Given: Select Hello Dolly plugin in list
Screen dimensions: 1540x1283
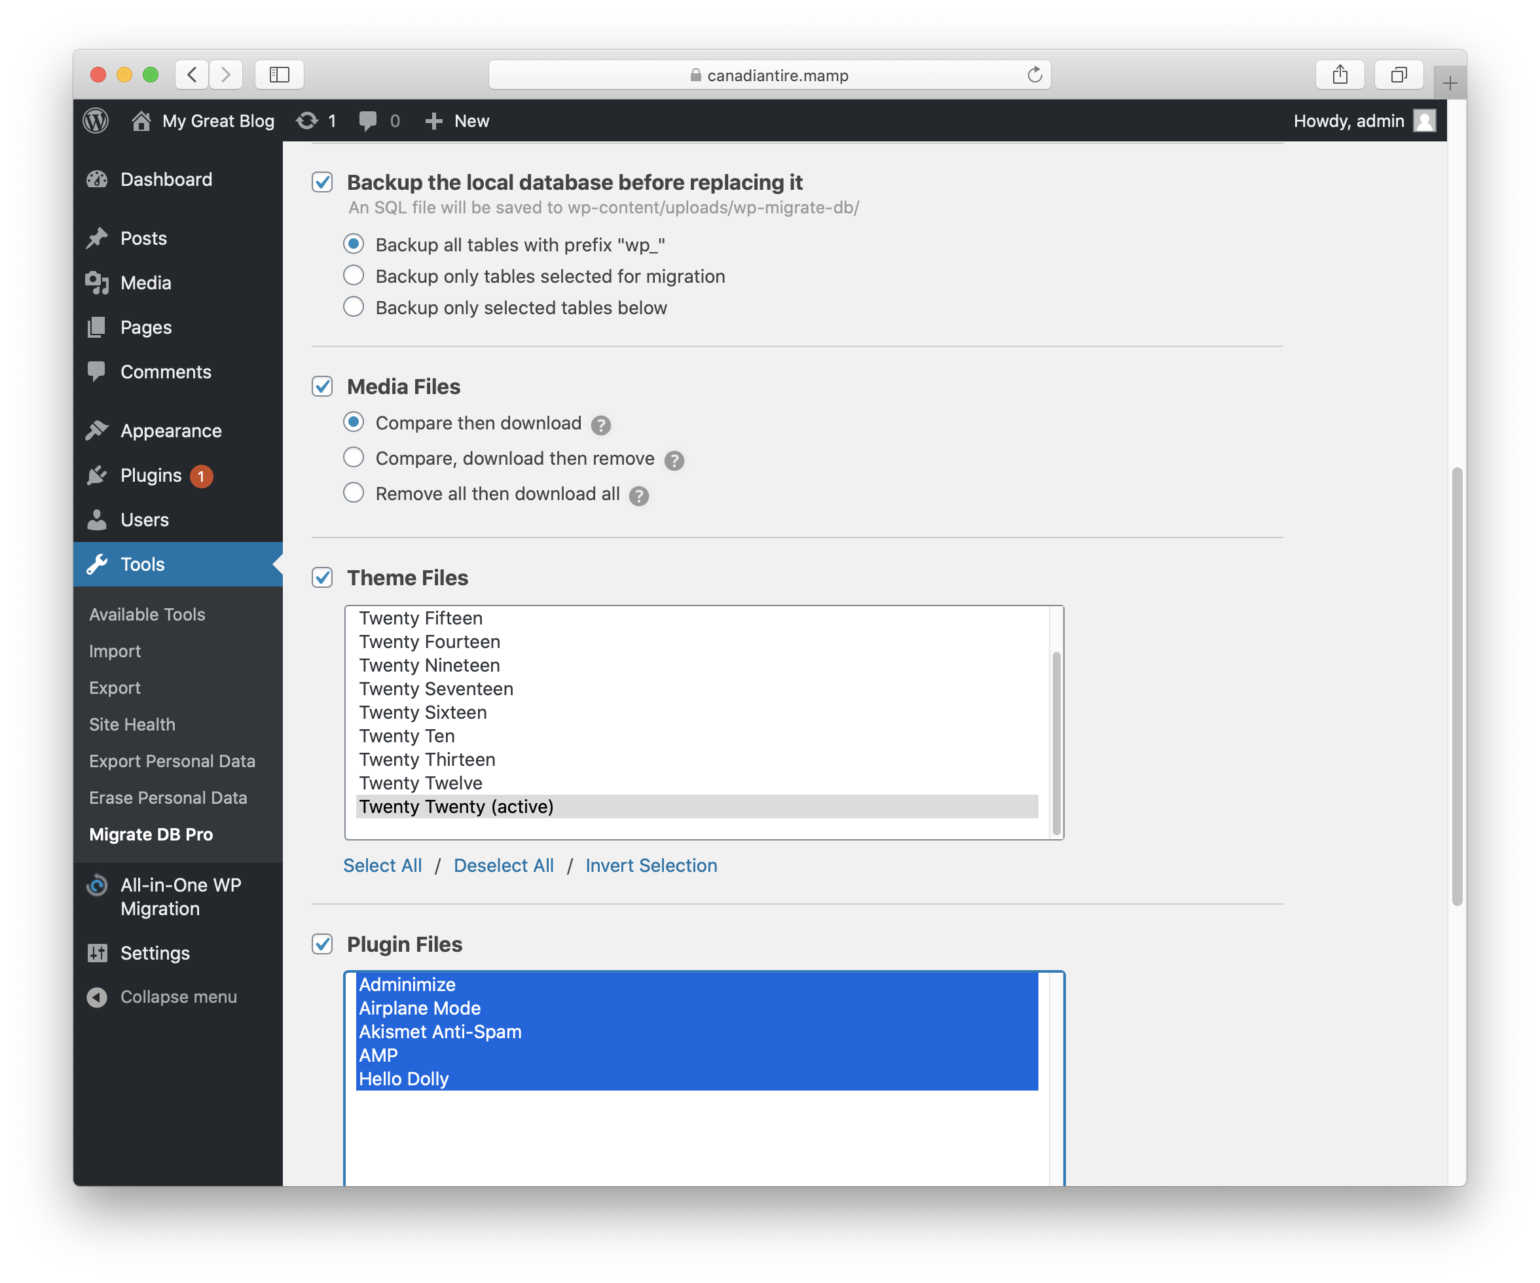Looking at the screenshot, I should 697,1079.
